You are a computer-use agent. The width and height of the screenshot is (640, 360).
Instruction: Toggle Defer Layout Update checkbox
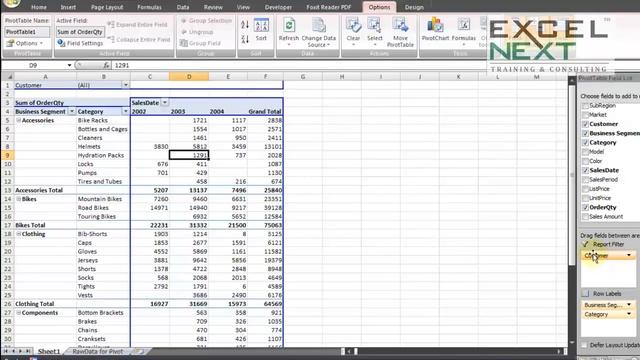pos(585,345)
